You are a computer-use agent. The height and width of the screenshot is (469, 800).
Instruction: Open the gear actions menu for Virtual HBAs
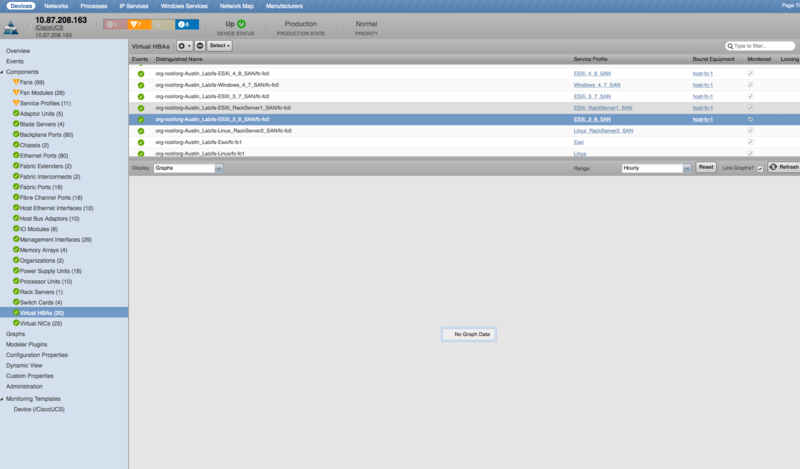(184, 46)
